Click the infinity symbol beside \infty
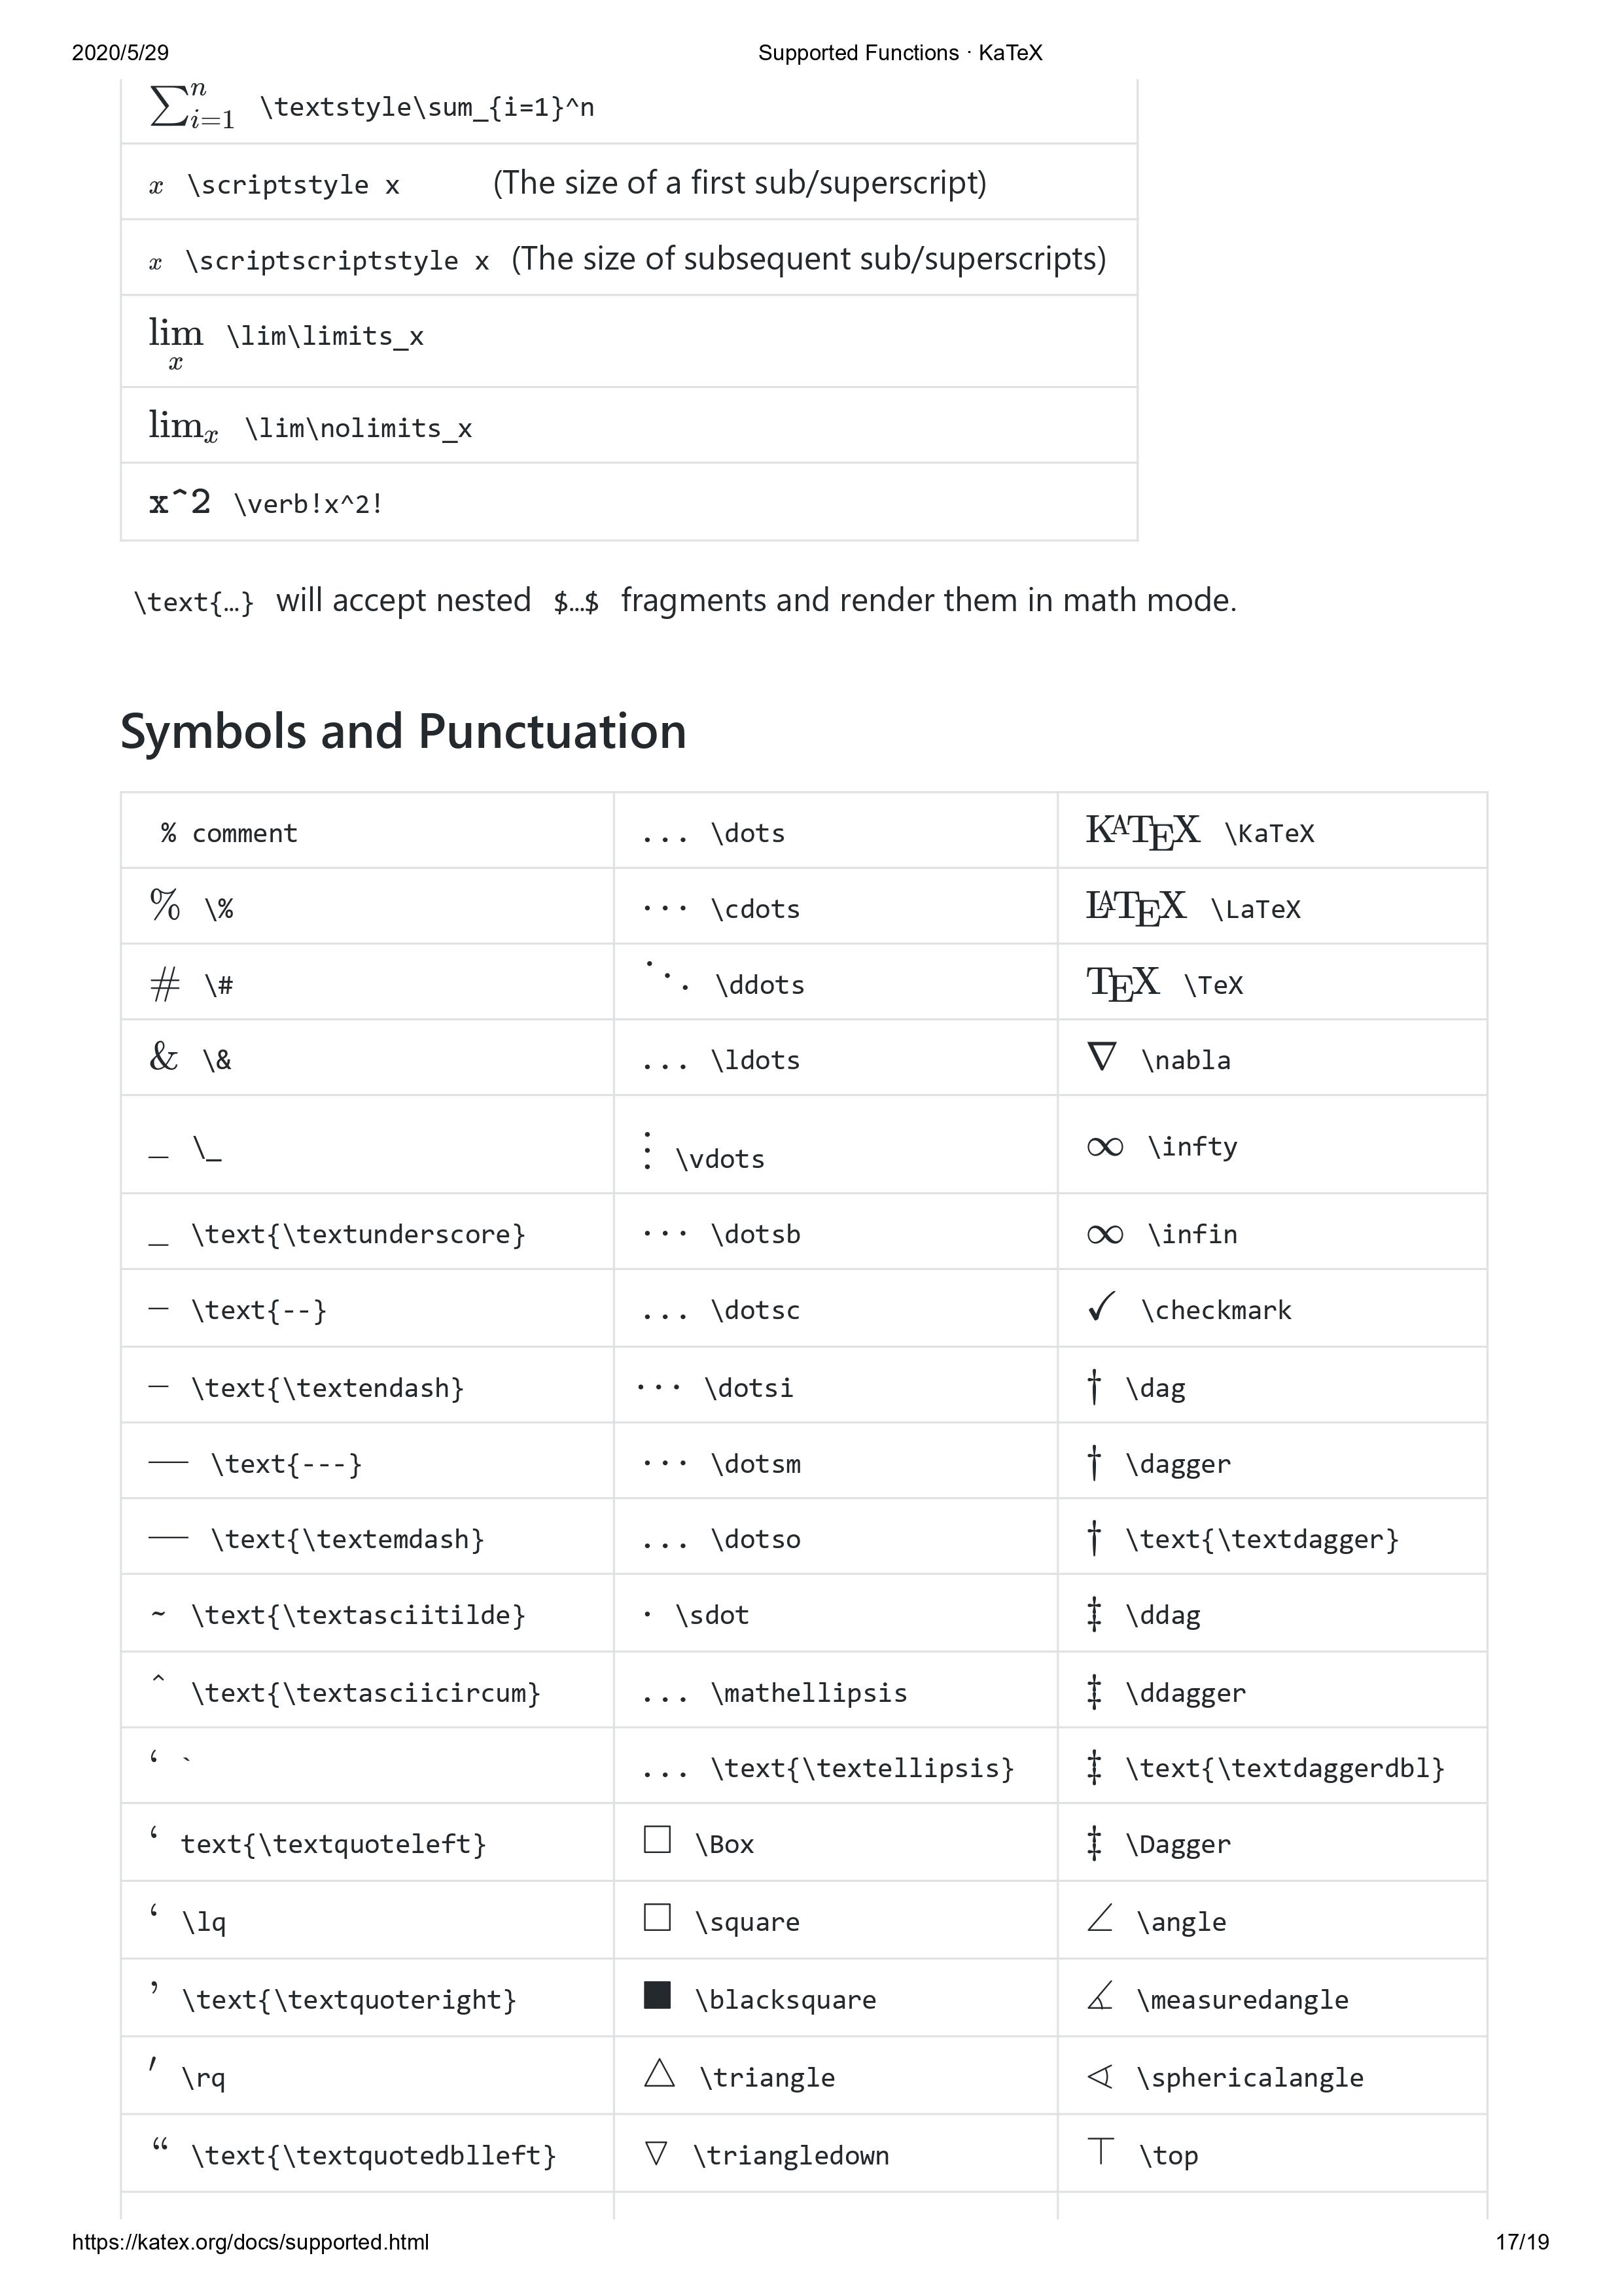This screenshot has width=1622, height=2296. [x=1105, y=1146]
